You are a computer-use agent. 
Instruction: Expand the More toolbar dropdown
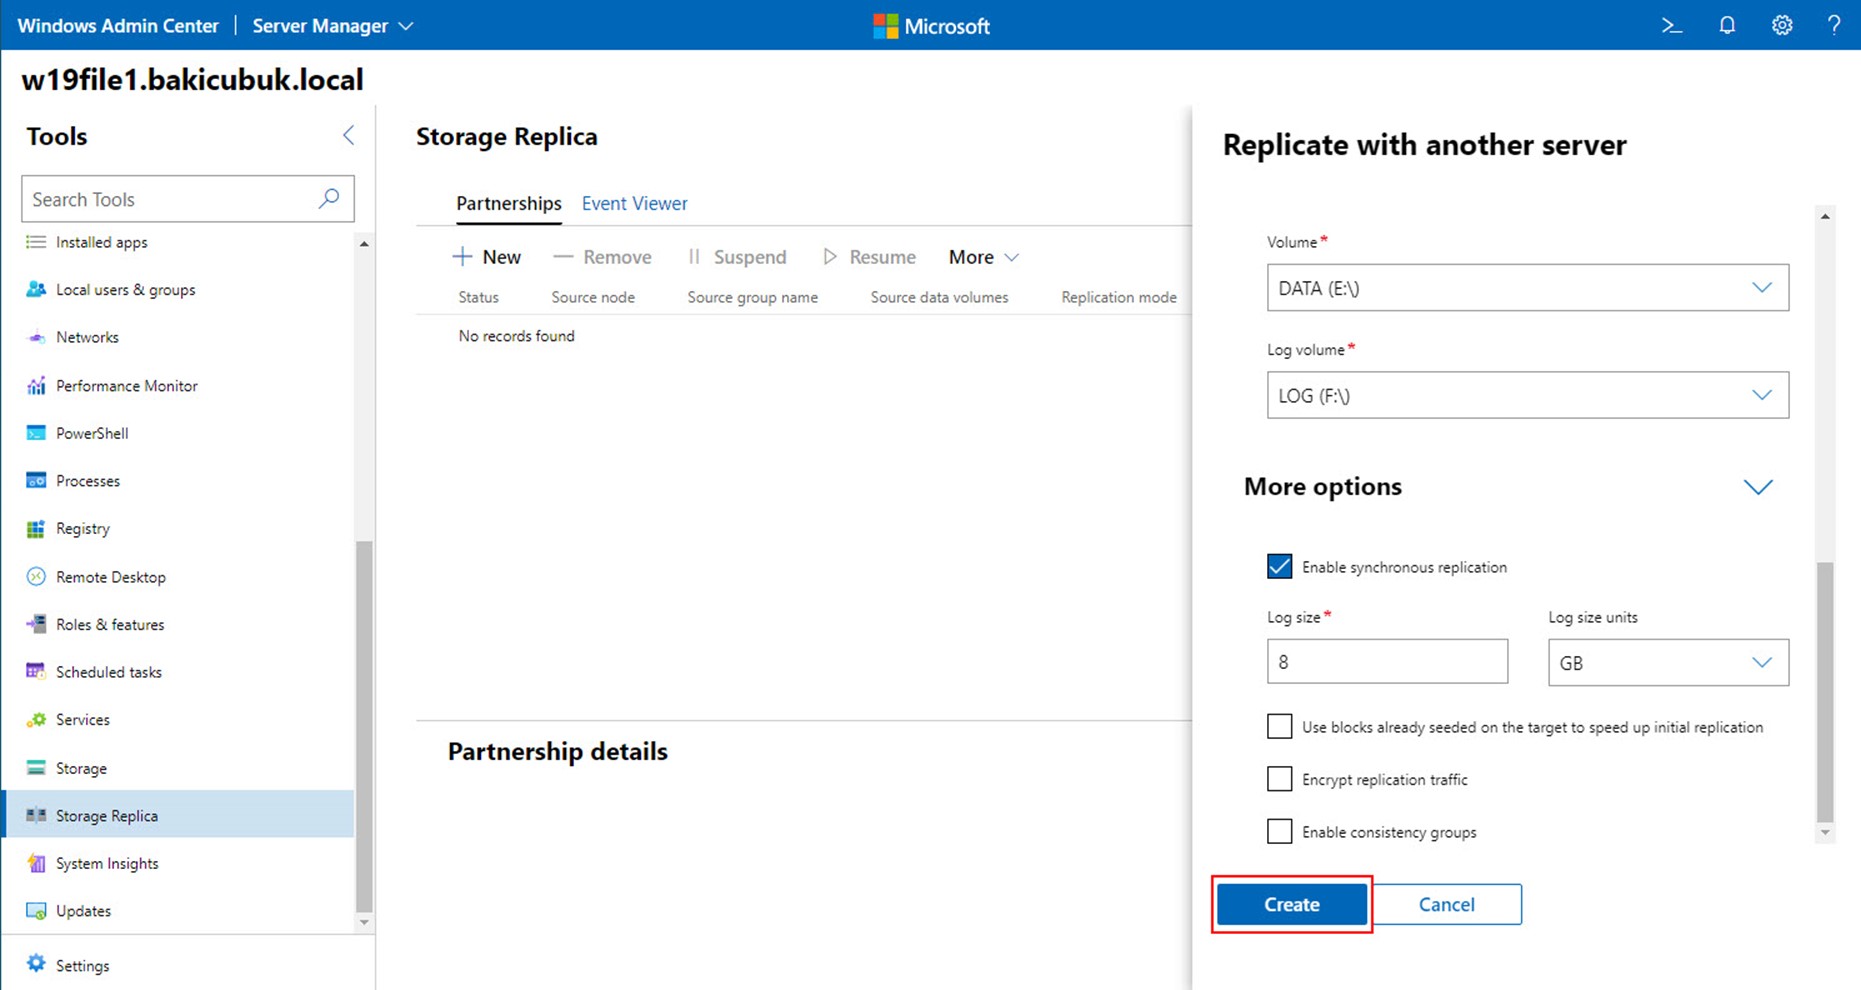984,257
